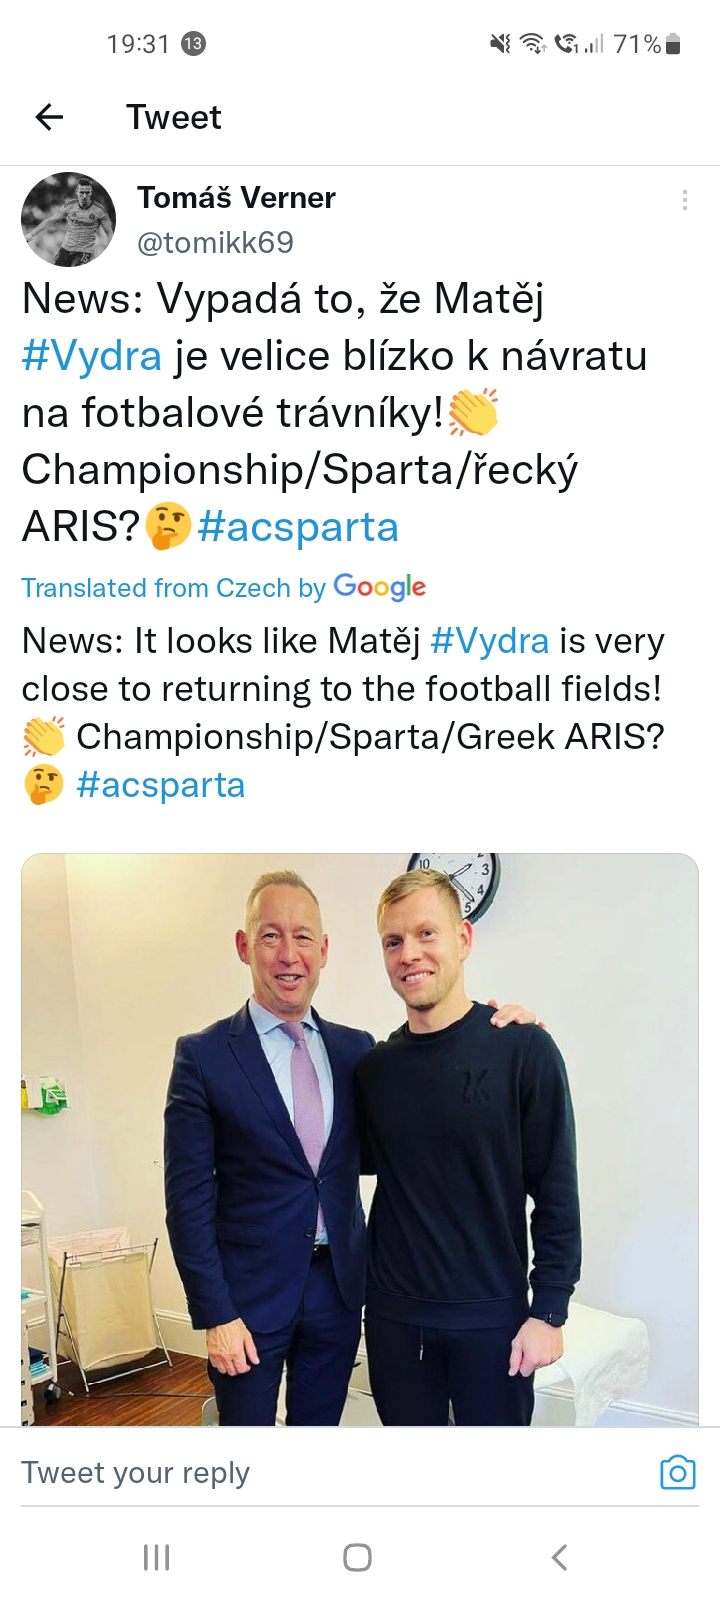
Task: Tap the muted sound status icon
Action: coord(500,44)
